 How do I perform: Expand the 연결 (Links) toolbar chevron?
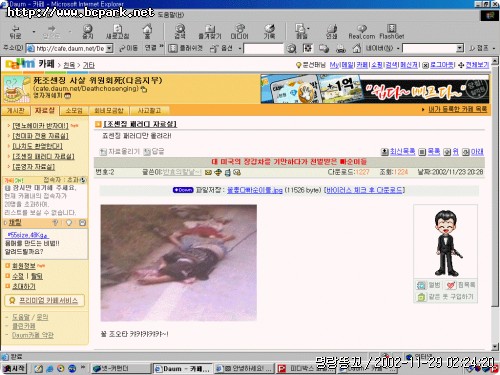click(161, 47)
